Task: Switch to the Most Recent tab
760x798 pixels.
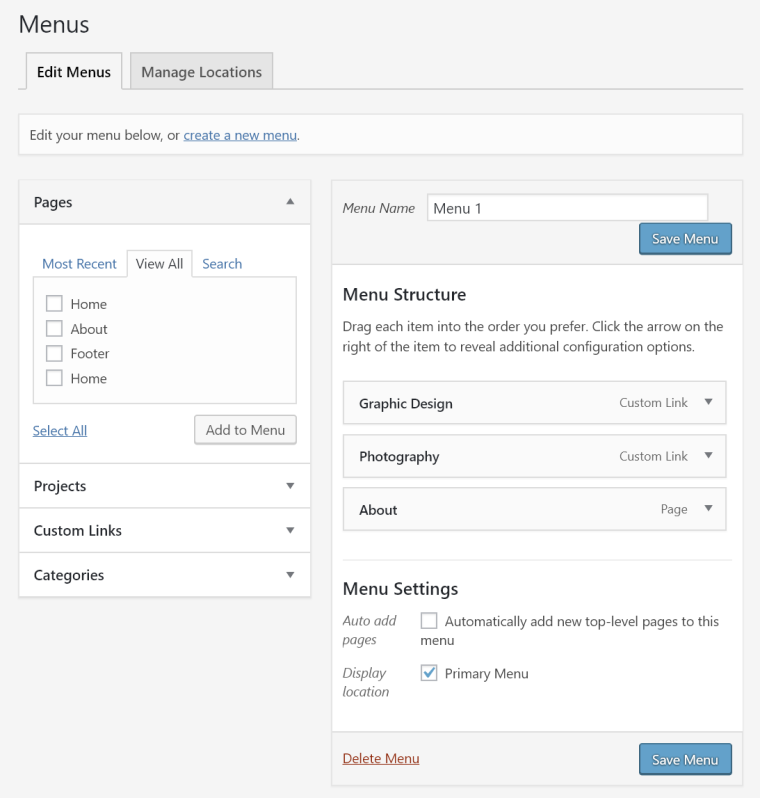Action: (x=79, y=264)
